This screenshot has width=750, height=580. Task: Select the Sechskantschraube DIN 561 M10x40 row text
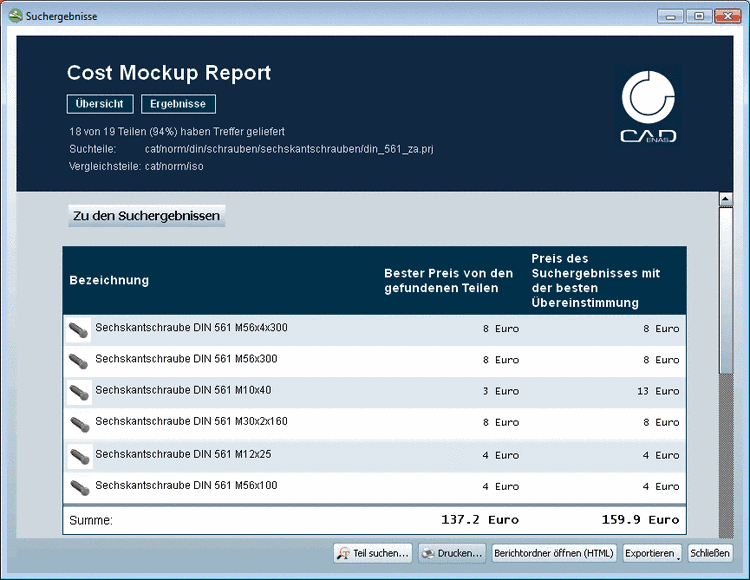point(182,390)
